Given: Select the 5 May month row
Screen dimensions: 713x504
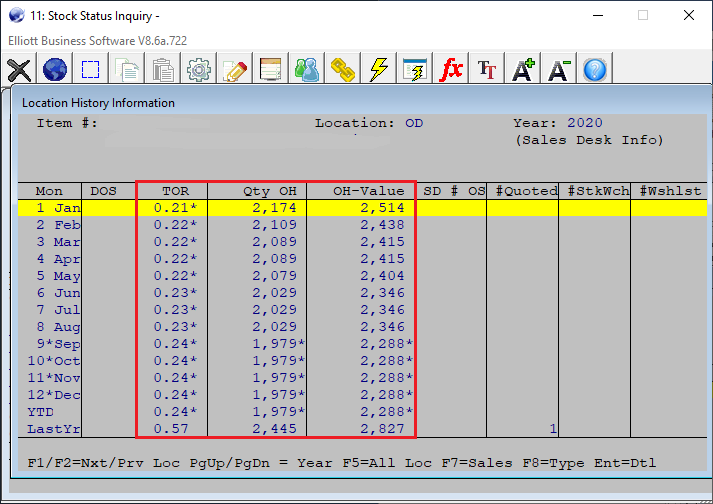Looking at the screenshot, I should tap(362, 276).
